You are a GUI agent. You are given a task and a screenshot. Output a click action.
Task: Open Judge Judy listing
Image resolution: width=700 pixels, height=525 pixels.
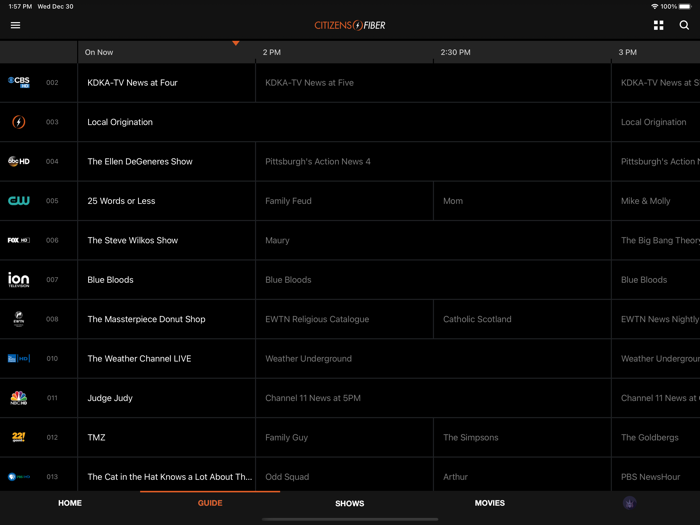[167, 398]
